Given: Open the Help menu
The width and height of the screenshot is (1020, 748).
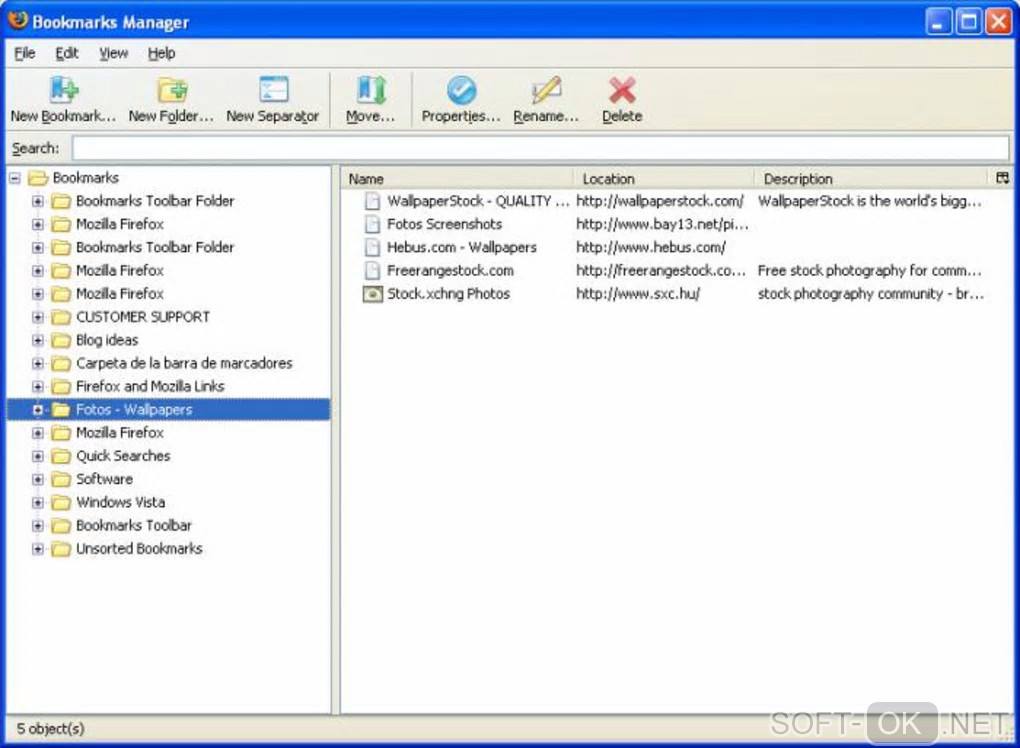Looking at the screenshot, I should [x=161, y=53].
